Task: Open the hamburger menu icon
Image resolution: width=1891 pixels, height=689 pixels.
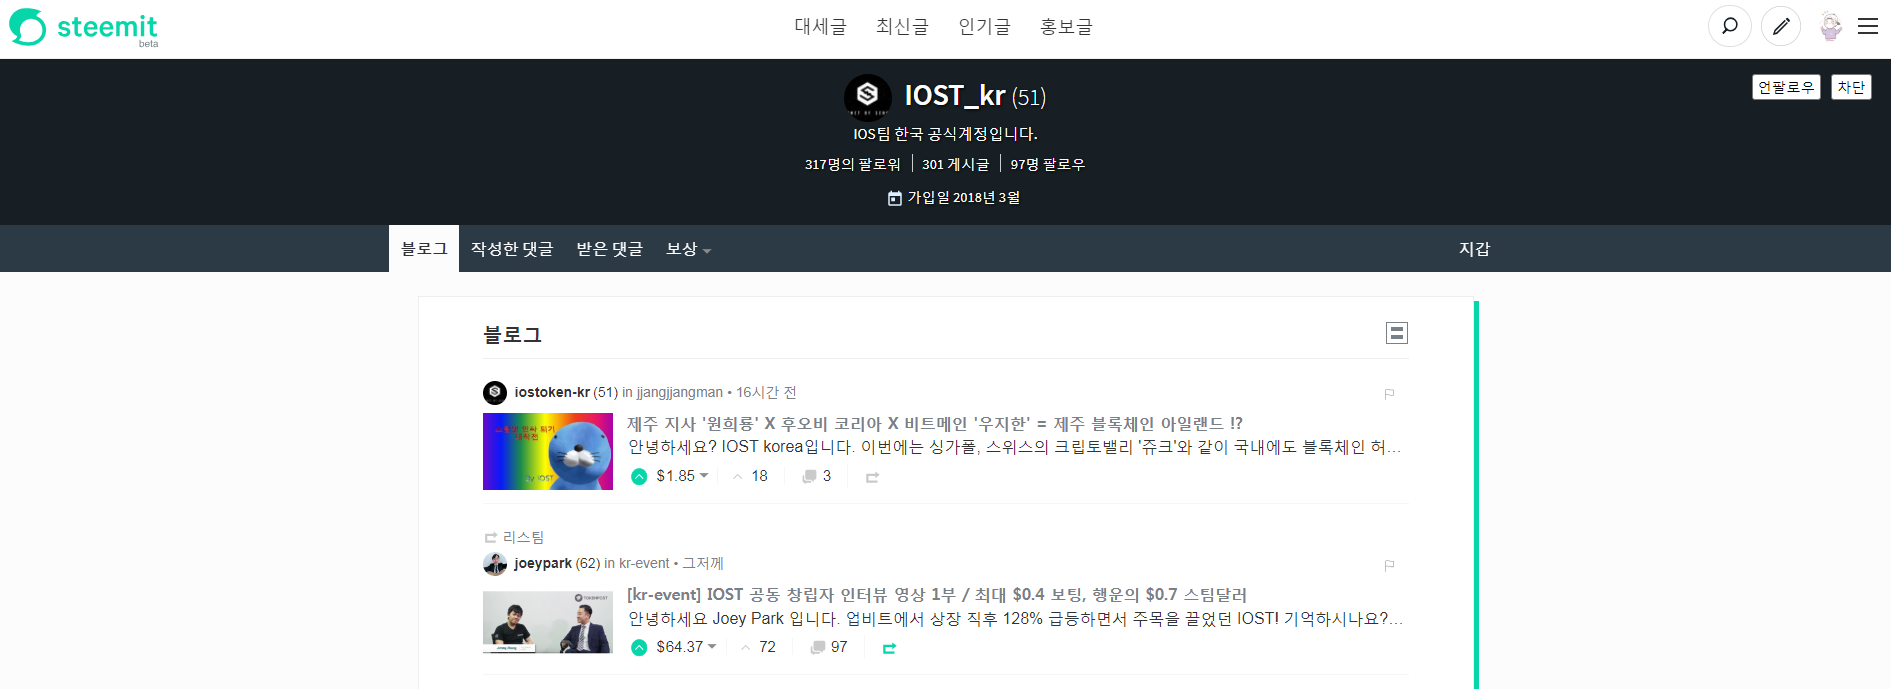Action: point(1868,27)
